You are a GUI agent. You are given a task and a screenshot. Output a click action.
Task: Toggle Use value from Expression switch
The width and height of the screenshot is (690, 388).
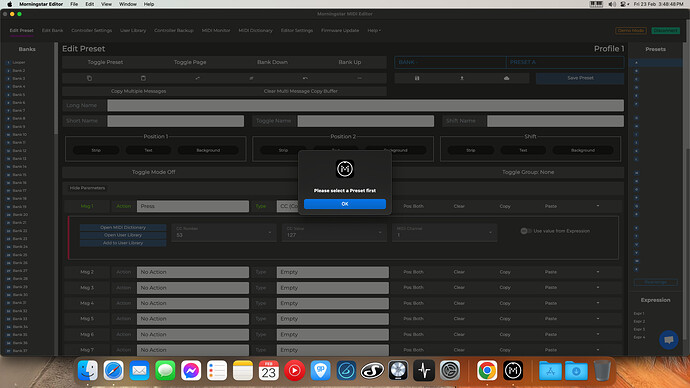pyautogui.click(x=526, y=231)
